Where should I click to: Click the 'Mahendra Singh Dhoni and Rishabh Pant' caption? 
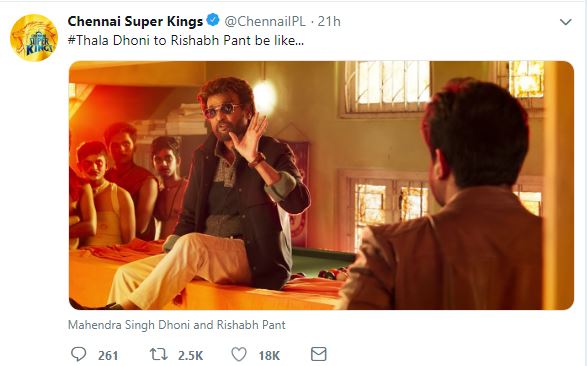(x=177, y=324)
